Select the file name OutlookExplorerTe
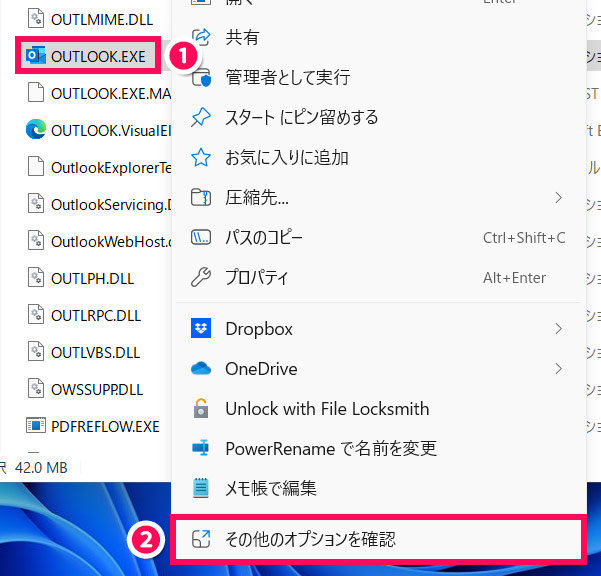601x576 pixels. 111,167
